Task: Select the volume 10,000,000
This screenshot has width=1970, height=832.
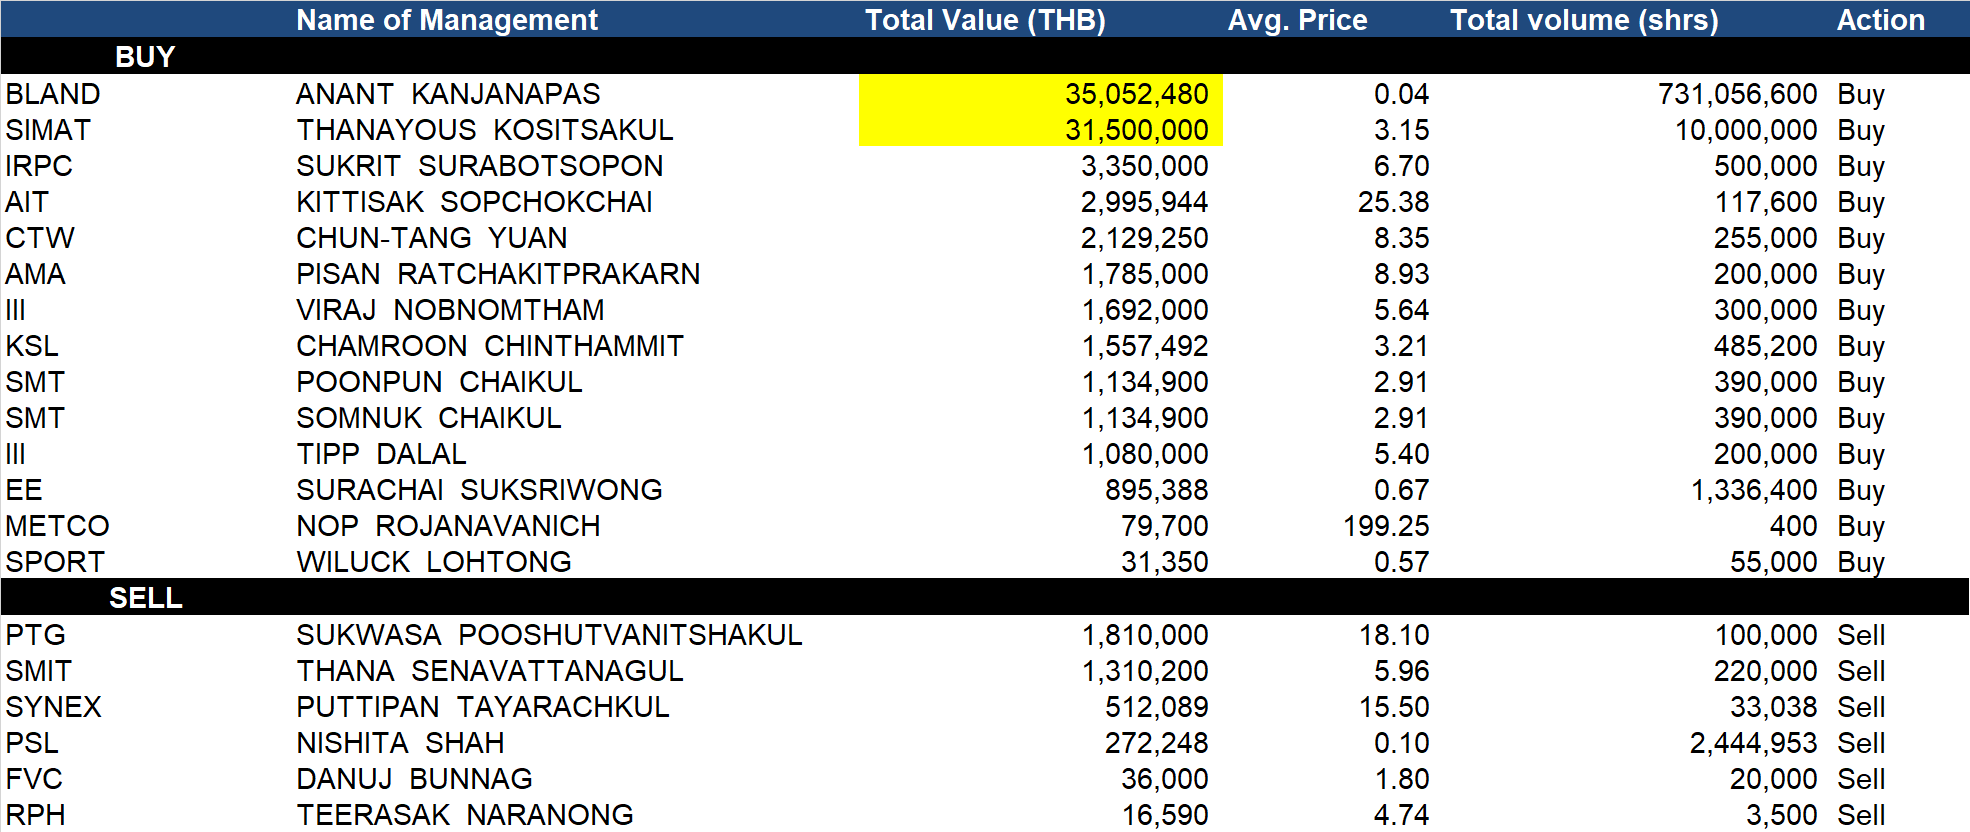Action: coord(1746,130)
